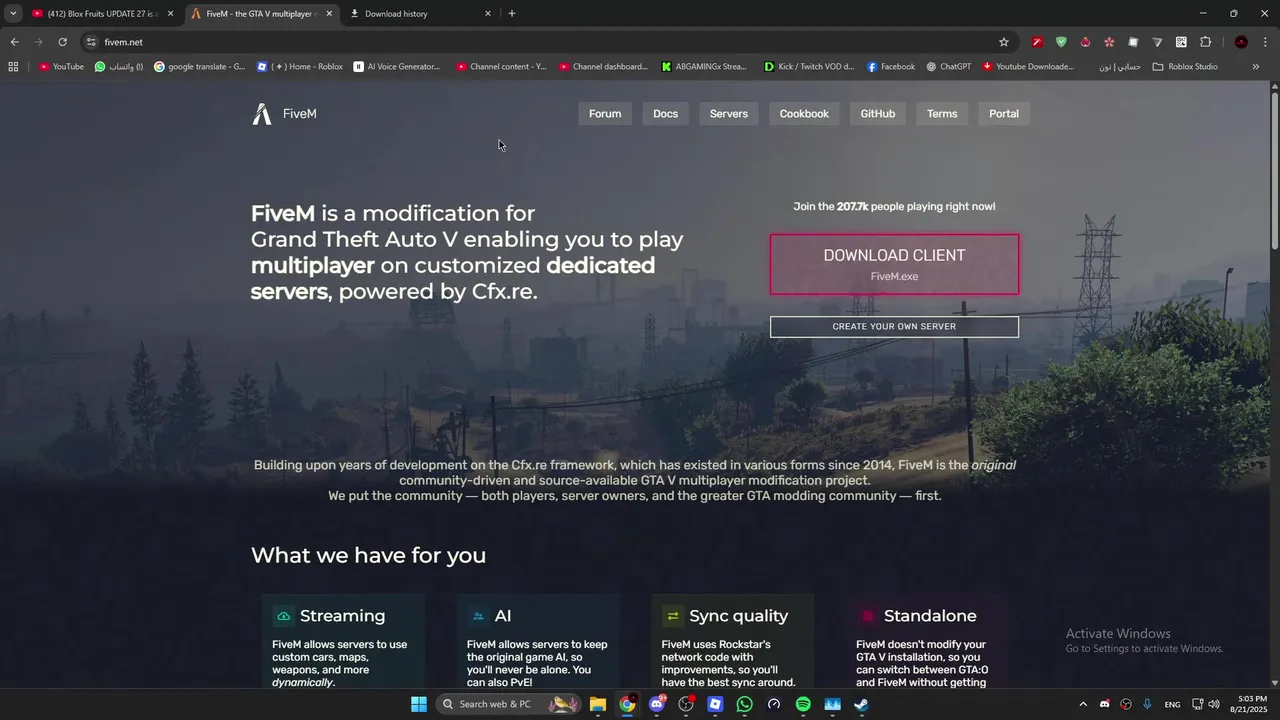Go back using the browser back arrow
This screenshot has width=1280, height=720.
click(x=14, y=42)
